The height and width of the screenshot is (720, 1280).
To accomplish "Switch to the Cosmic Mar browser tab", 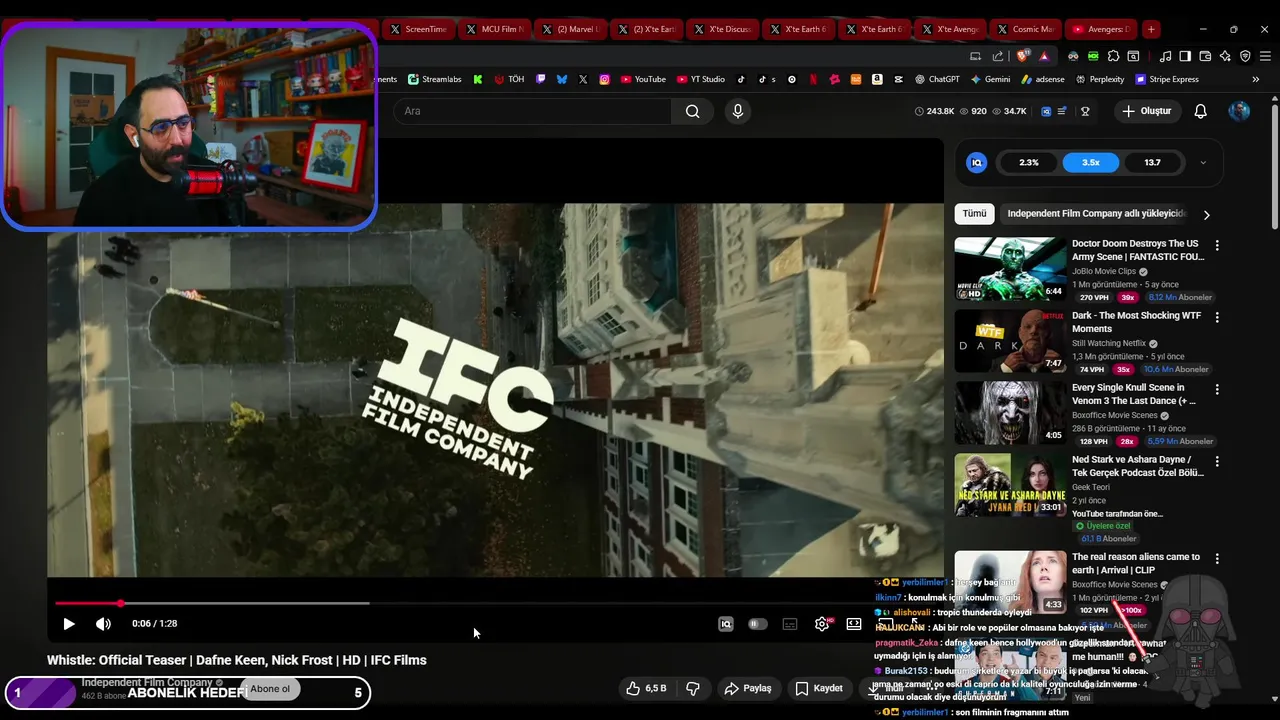I will pos(1026,29).
